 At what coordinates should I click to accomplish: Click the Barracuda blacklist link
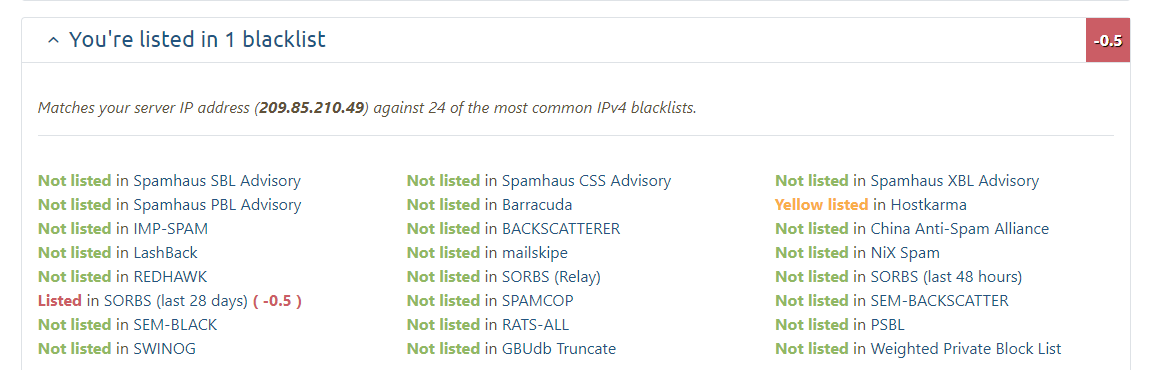tap(537, 205)
